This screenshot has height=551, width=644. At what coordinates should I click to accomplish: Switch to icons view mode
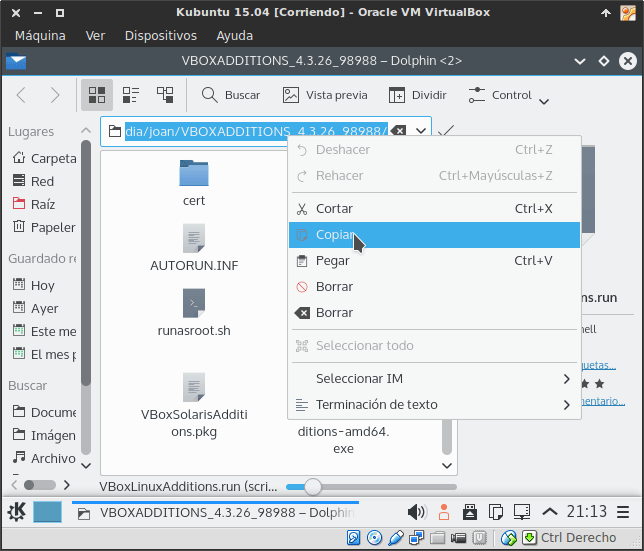point(97,95)
